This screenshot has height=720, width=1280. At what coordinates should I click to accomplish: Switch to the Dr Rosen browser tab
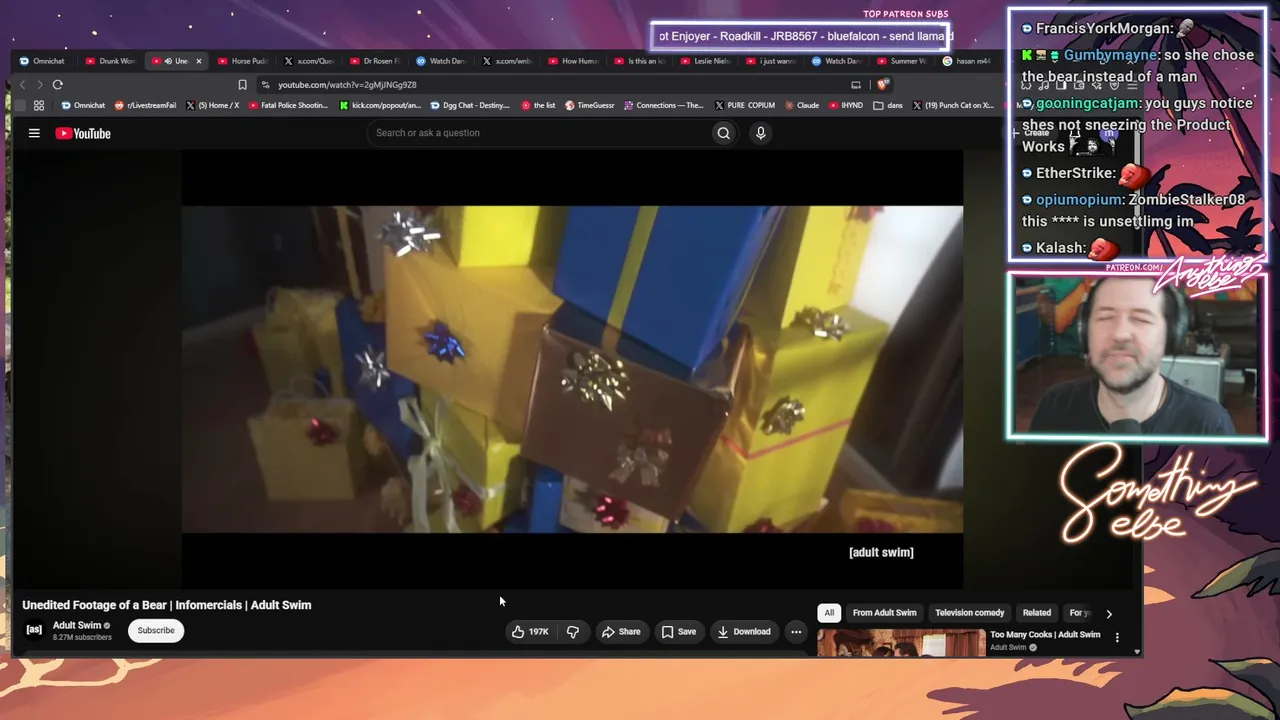pyautogui.click(x=375, y=61)
